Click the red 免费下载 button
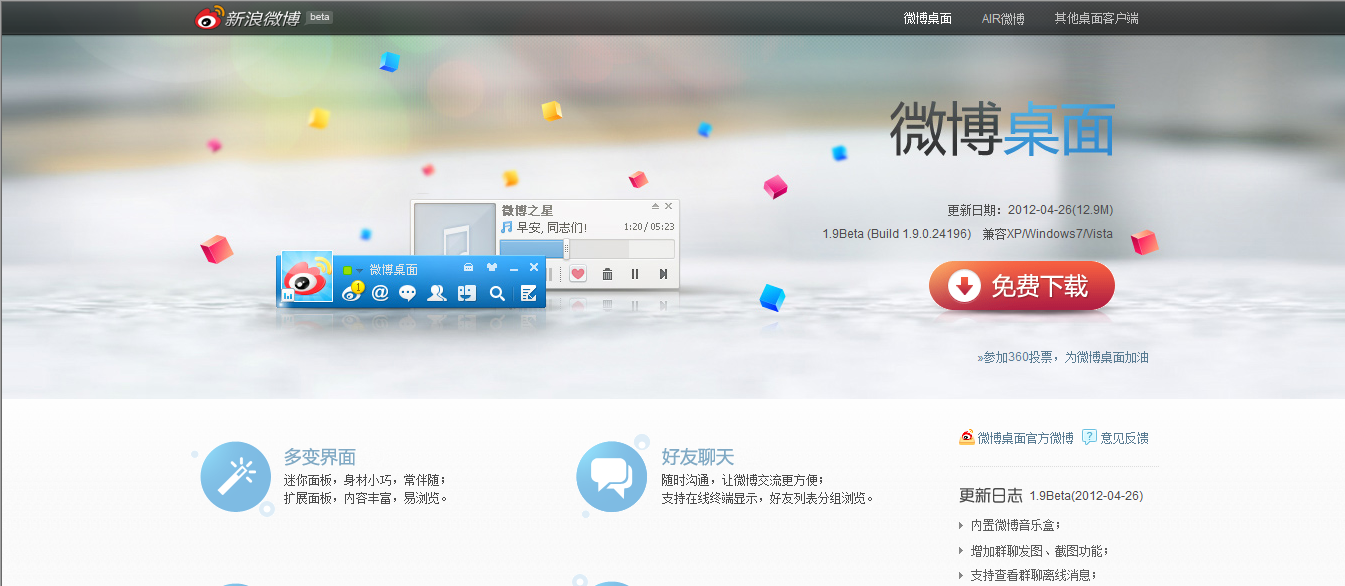 tap(1021, 287)
